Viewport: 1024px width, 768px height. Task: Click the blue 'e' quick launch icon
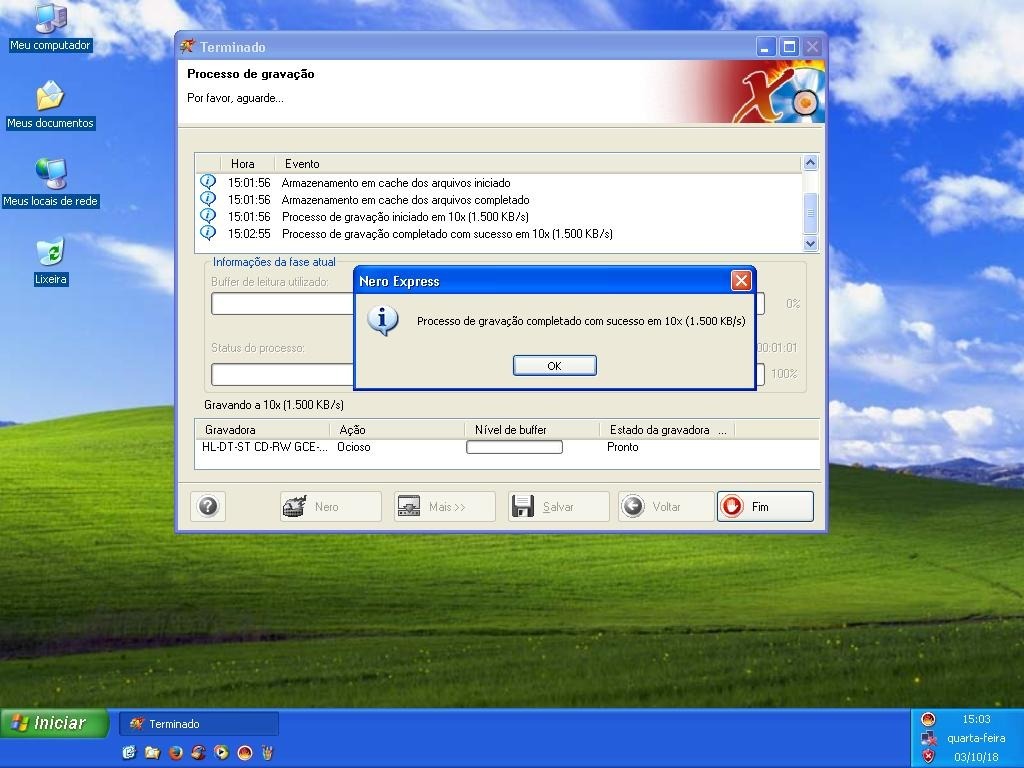(x=129, y=752)
